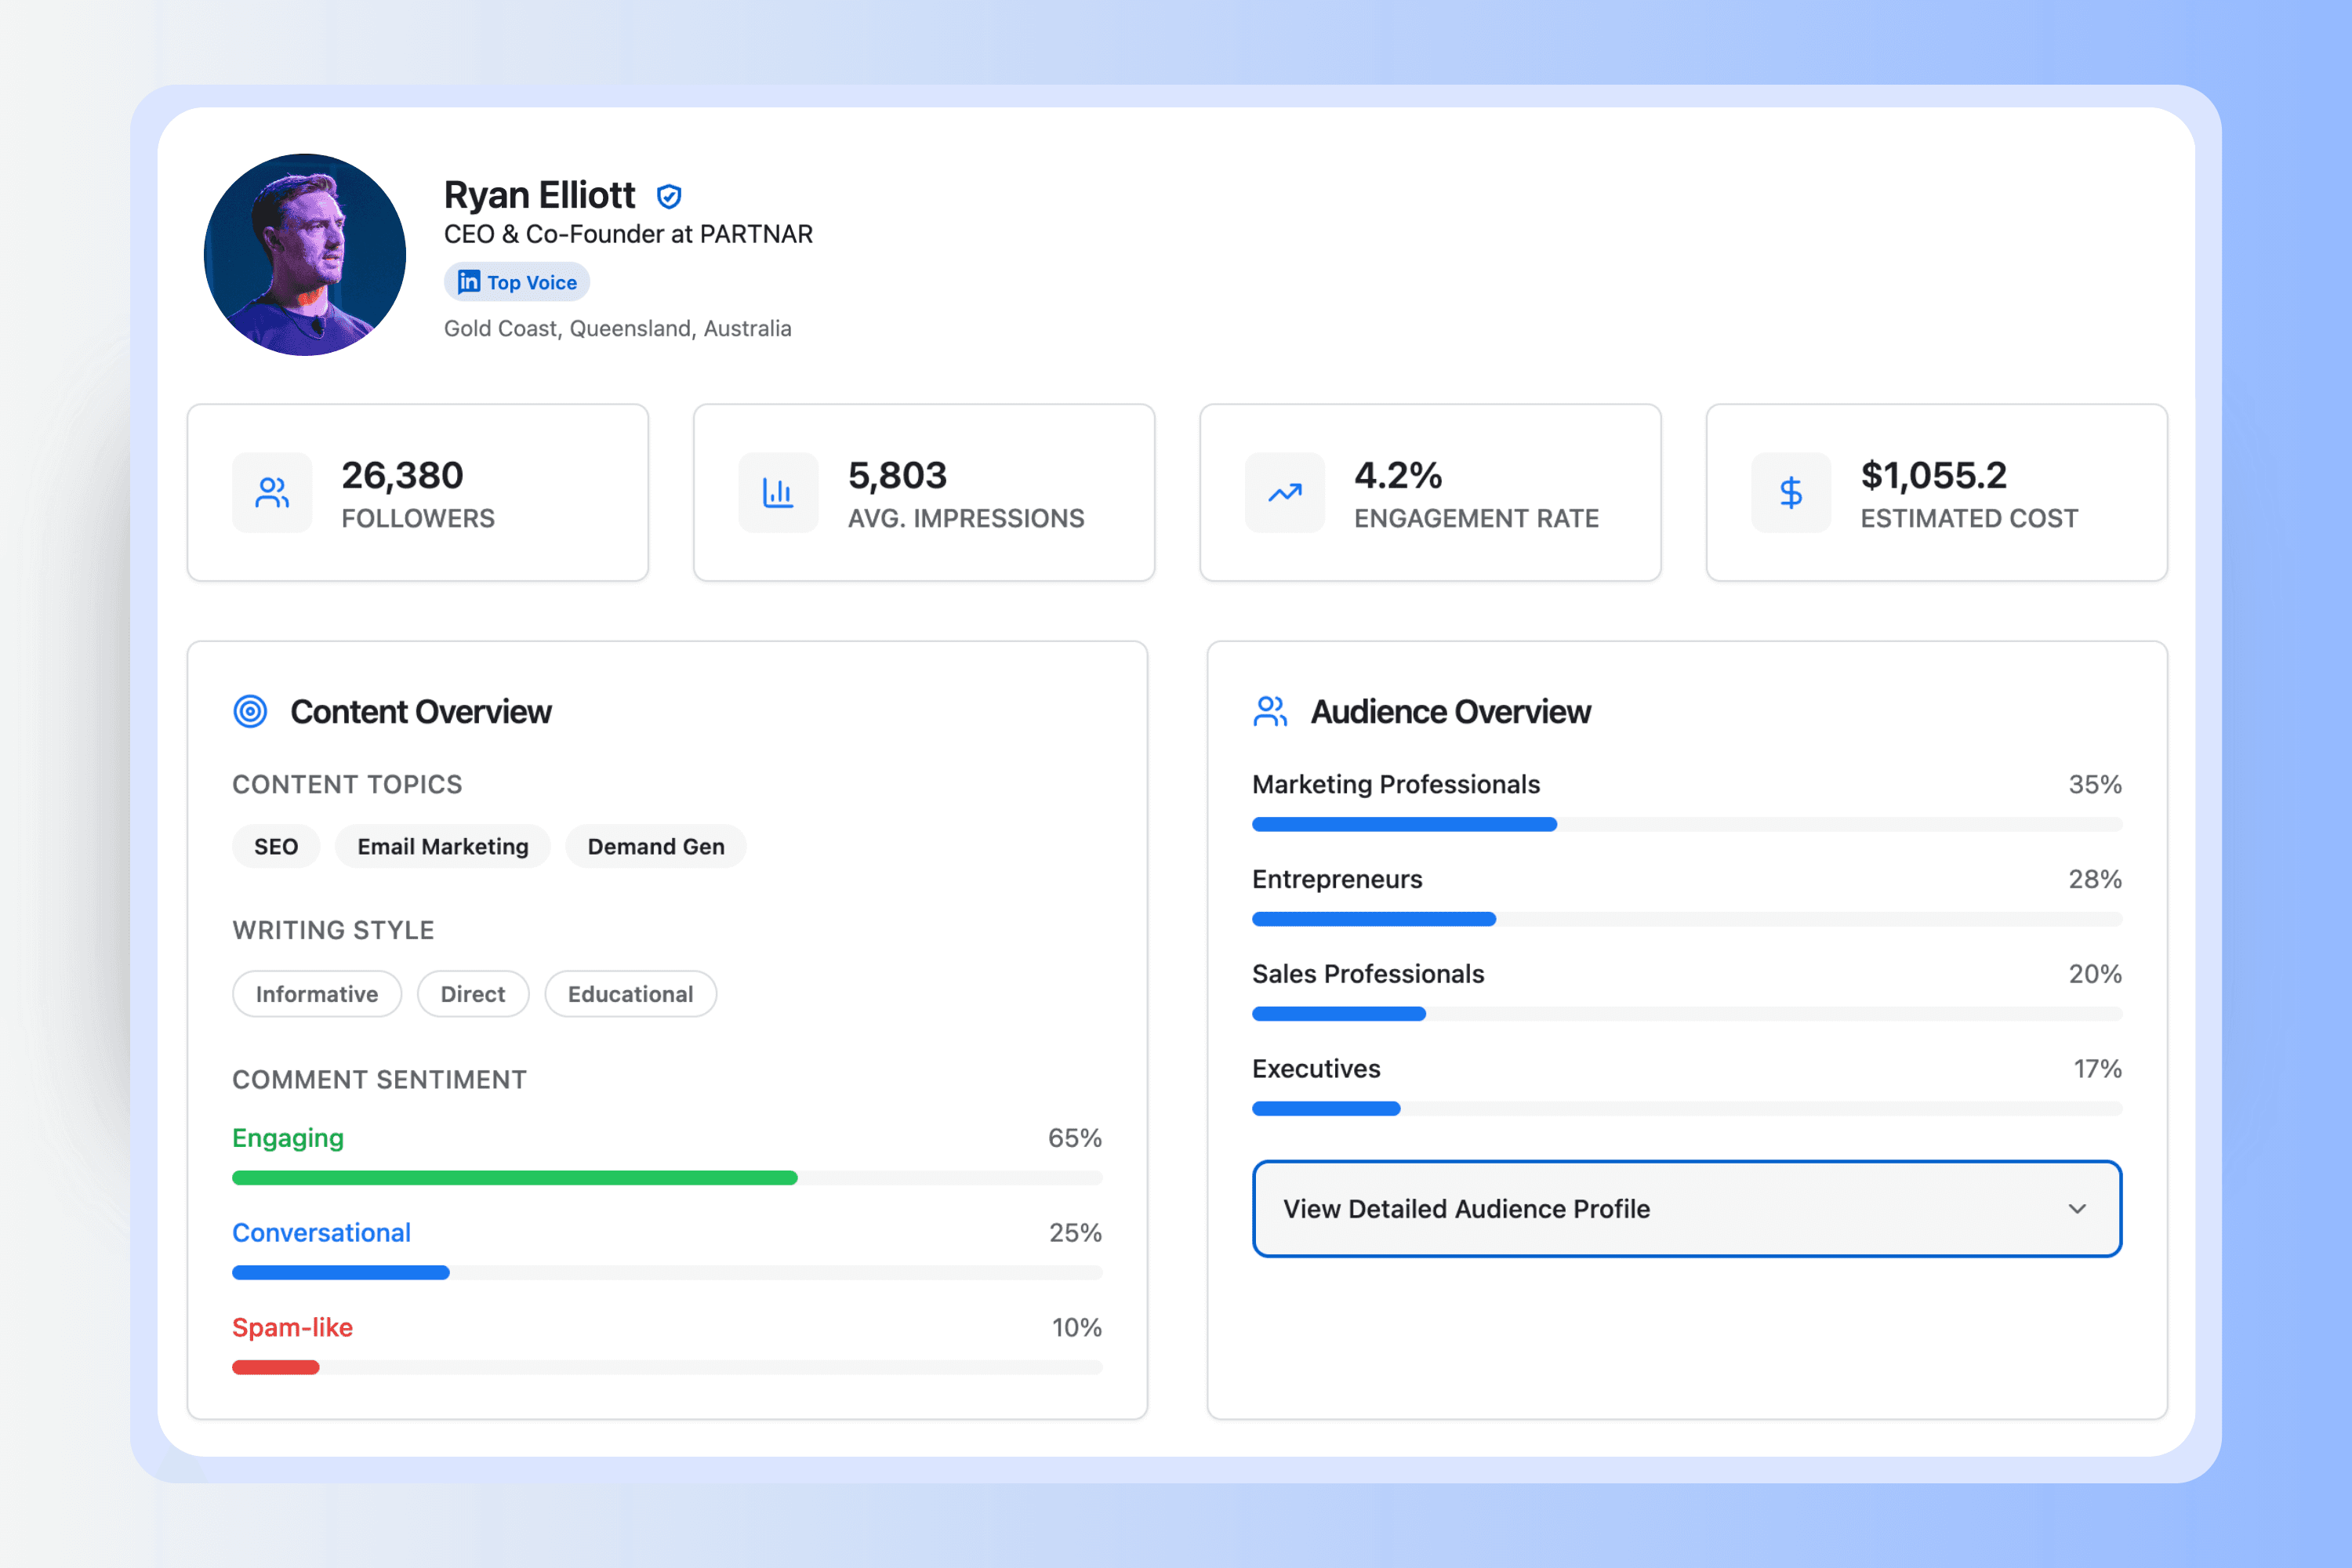The height and width of the screenshot is (1568, 2352).
Task: Click the green Engaging sentiment bar
Action: pos(515,1178)
